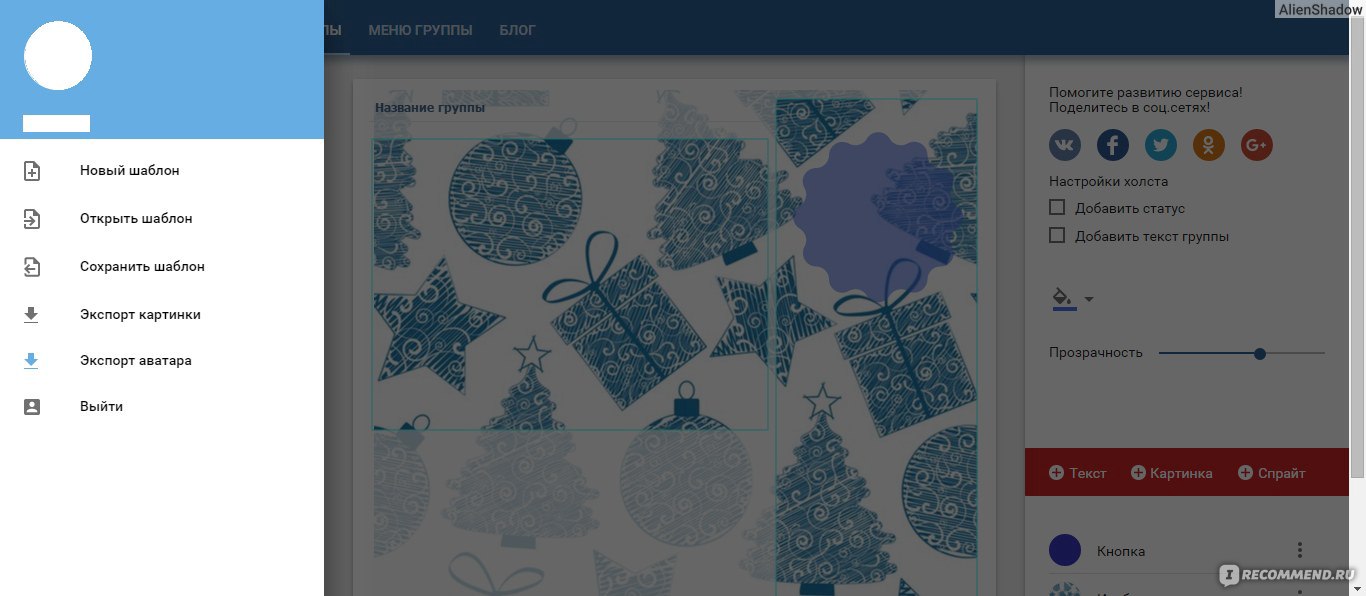Enable the Добавить статус checkbox
The image size is (1366, 596).
pyautogui.click(x=1057, y=208)
